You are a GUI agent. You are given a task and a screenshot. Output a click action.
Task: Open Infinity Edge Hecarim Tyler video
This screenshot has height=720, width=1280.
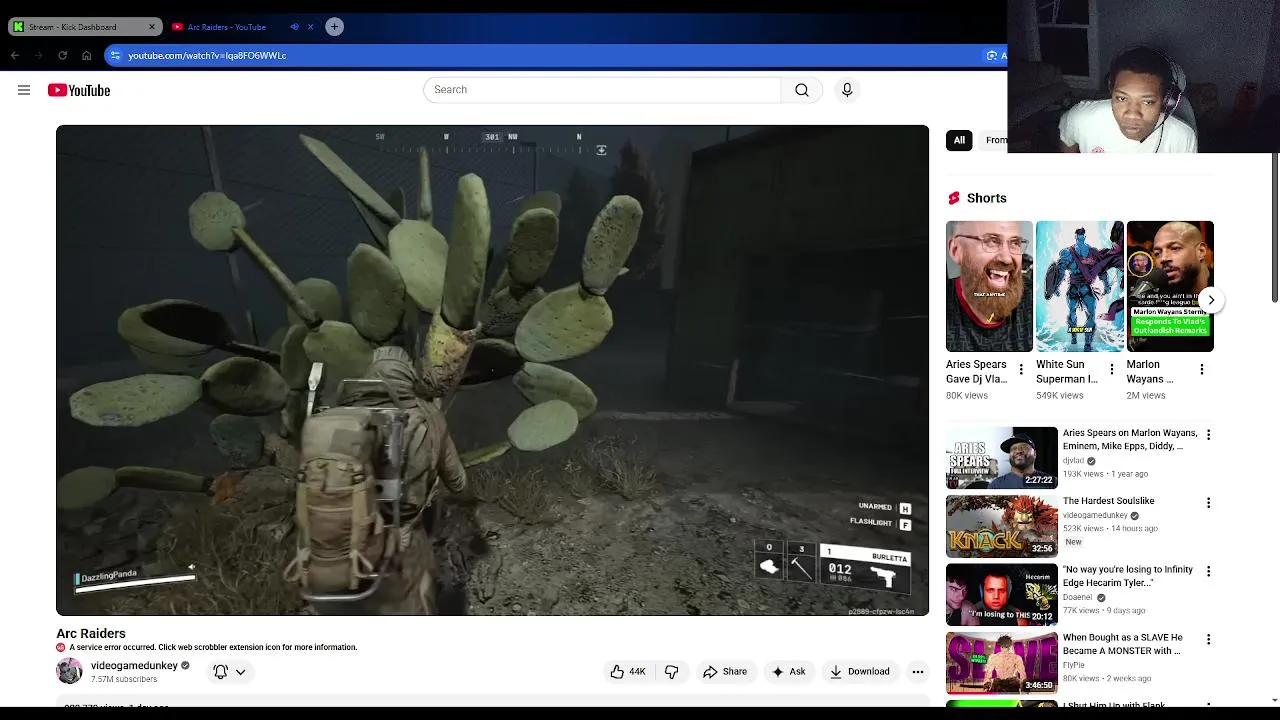click(1128, 576)
